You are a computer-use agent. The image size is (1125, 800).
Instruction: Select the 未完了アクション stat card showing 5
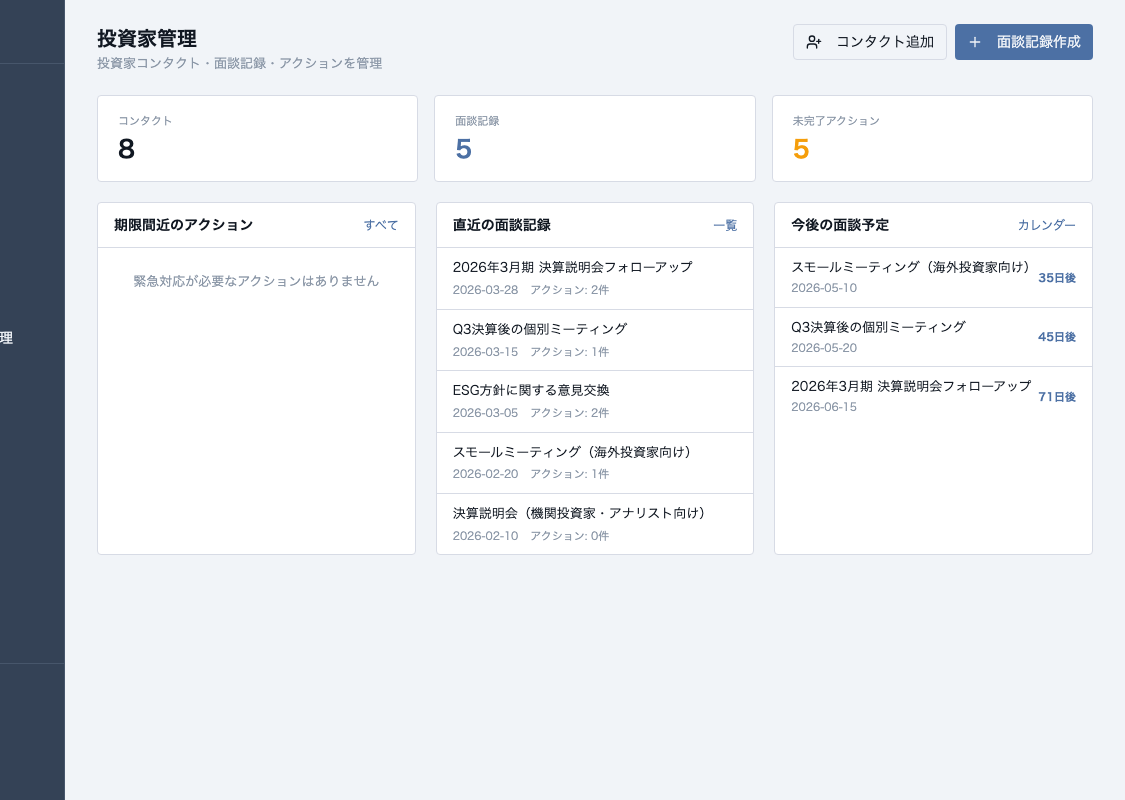tap(932, 138)
